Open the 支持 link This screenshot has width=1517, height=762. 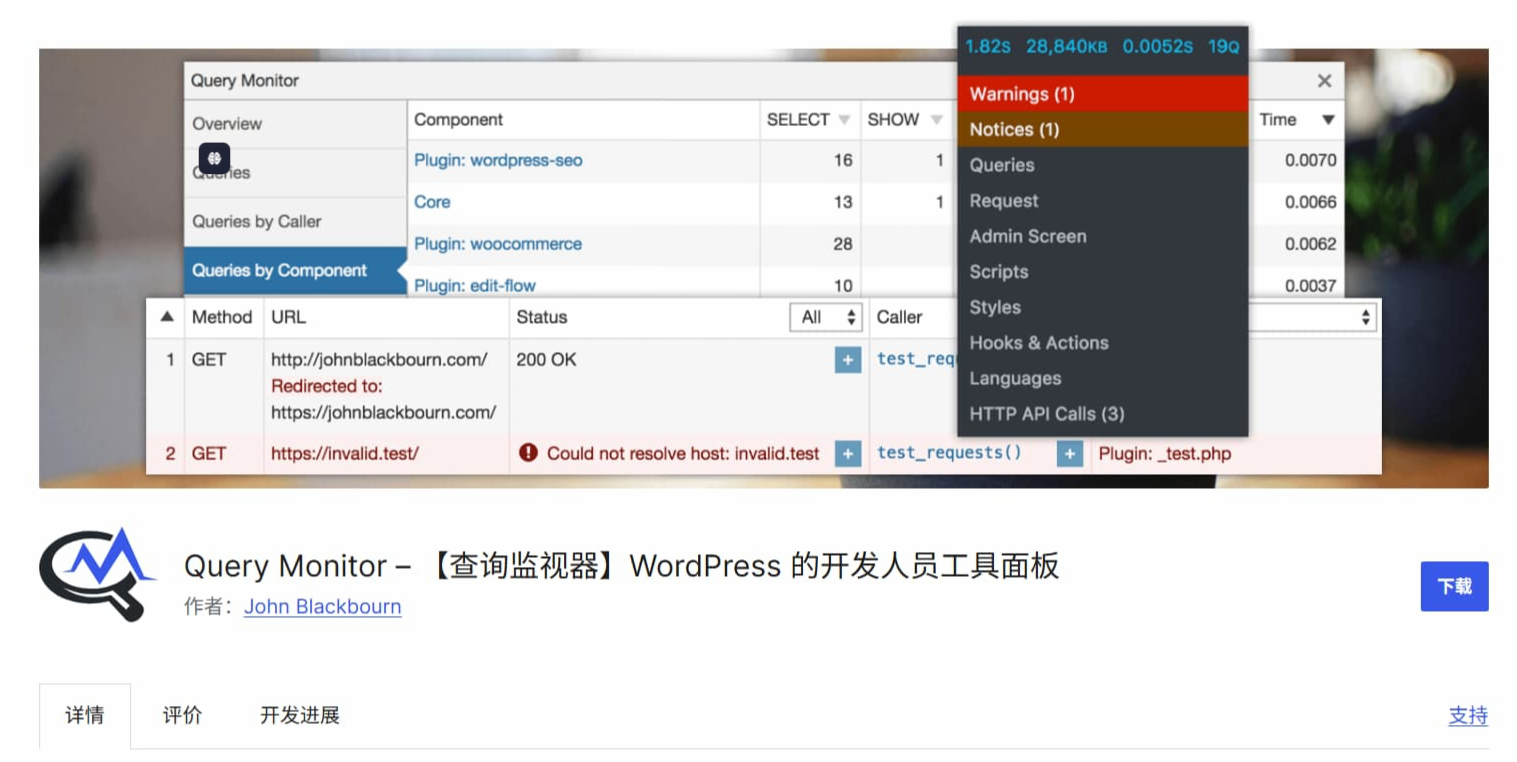(x=1467, y=716)
